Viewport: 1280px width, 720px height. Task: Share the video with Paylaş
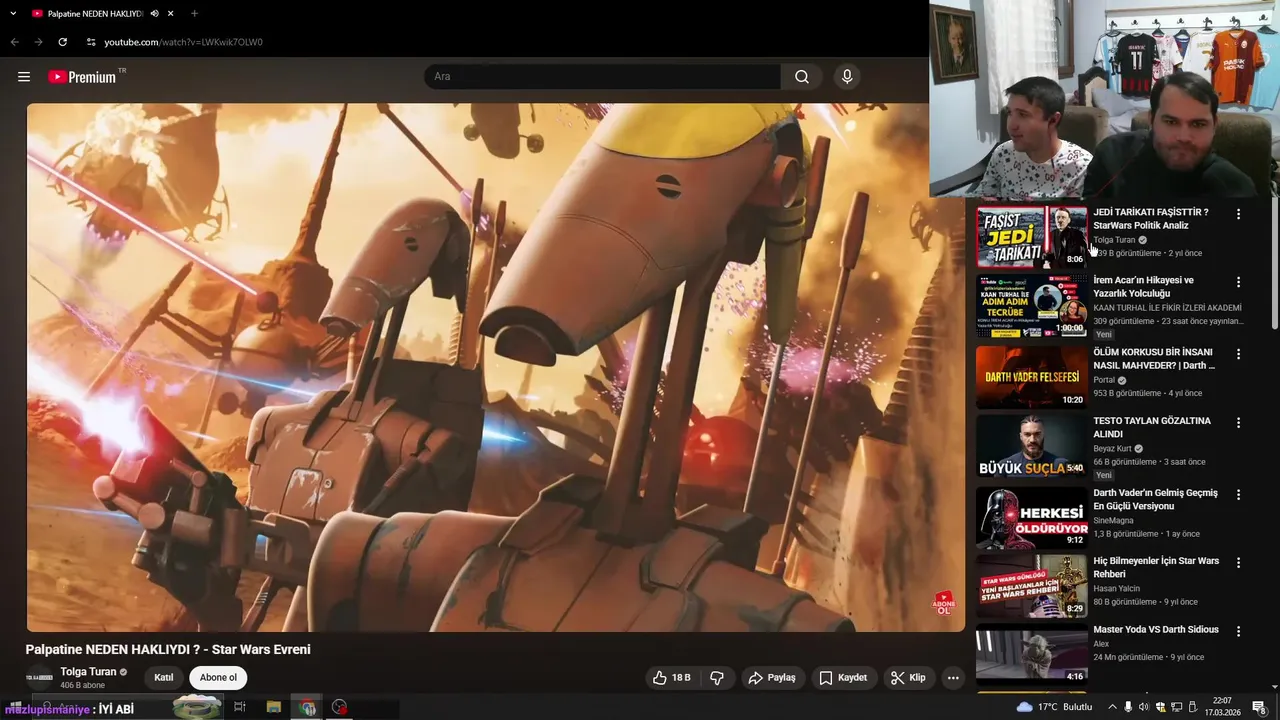click(772, 677)
